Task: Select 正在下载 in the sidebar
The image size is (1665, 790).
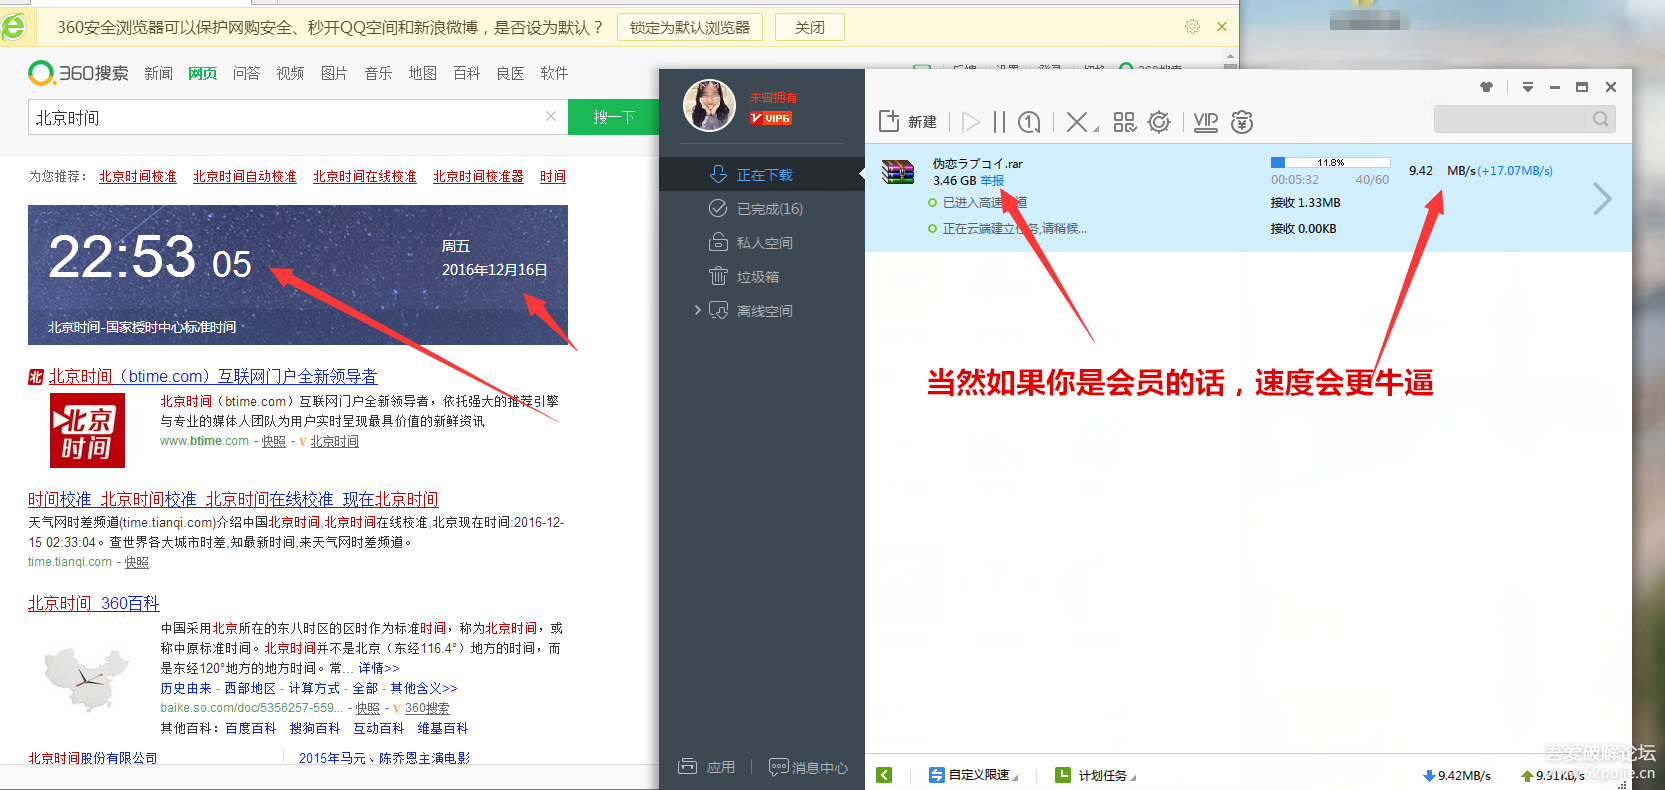Action: coord(762,175)
